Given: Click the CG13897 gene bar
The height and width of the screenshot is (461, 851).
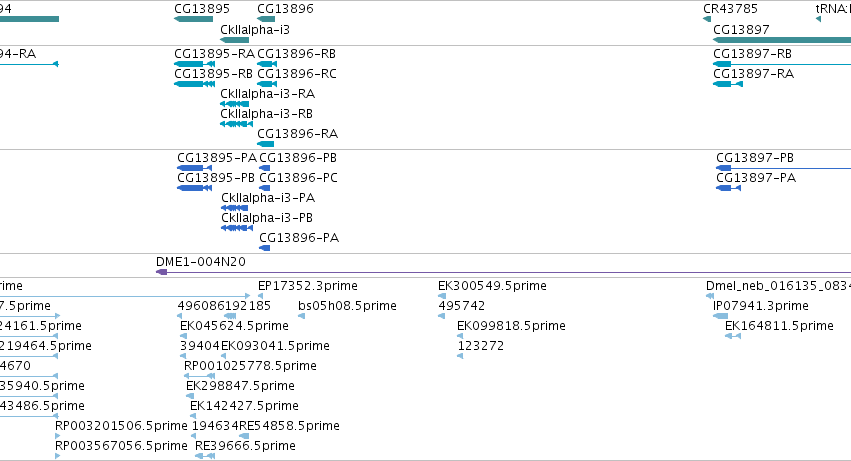Looking at the screenshot, I should [782, 40].
